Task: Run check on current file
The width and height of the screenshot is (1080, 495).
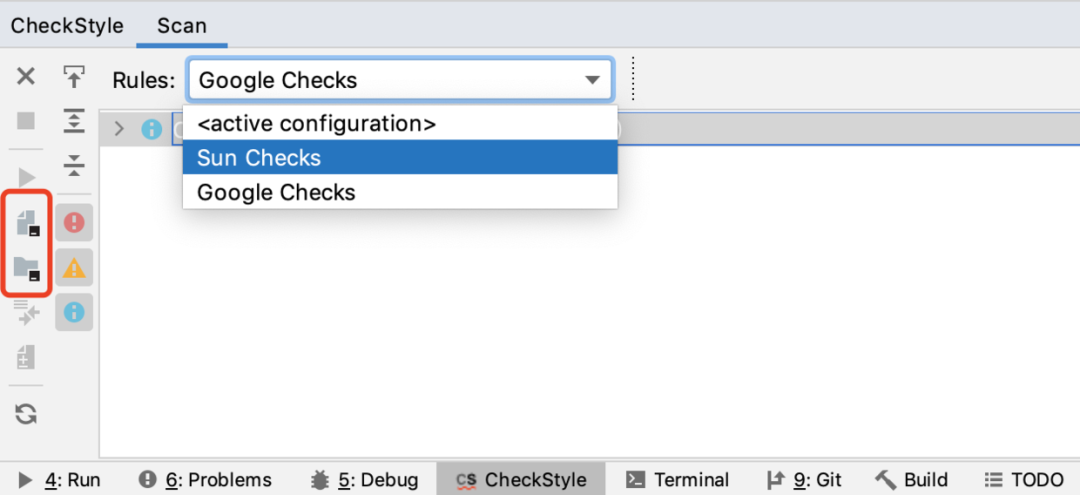Action: (x=26, y=178)
